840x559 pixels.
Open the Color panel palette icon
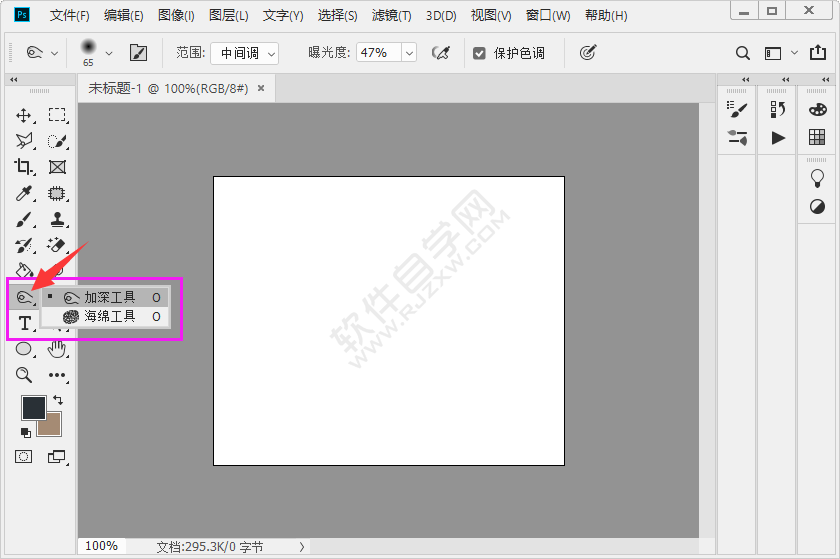[x=818, y=109]
